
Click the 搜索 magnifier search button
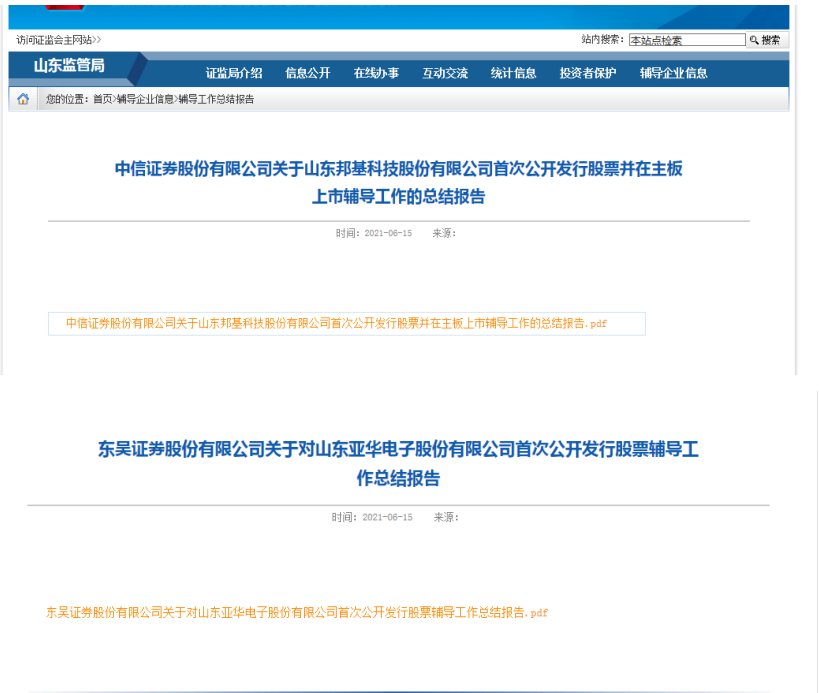[x=768, y=40]
